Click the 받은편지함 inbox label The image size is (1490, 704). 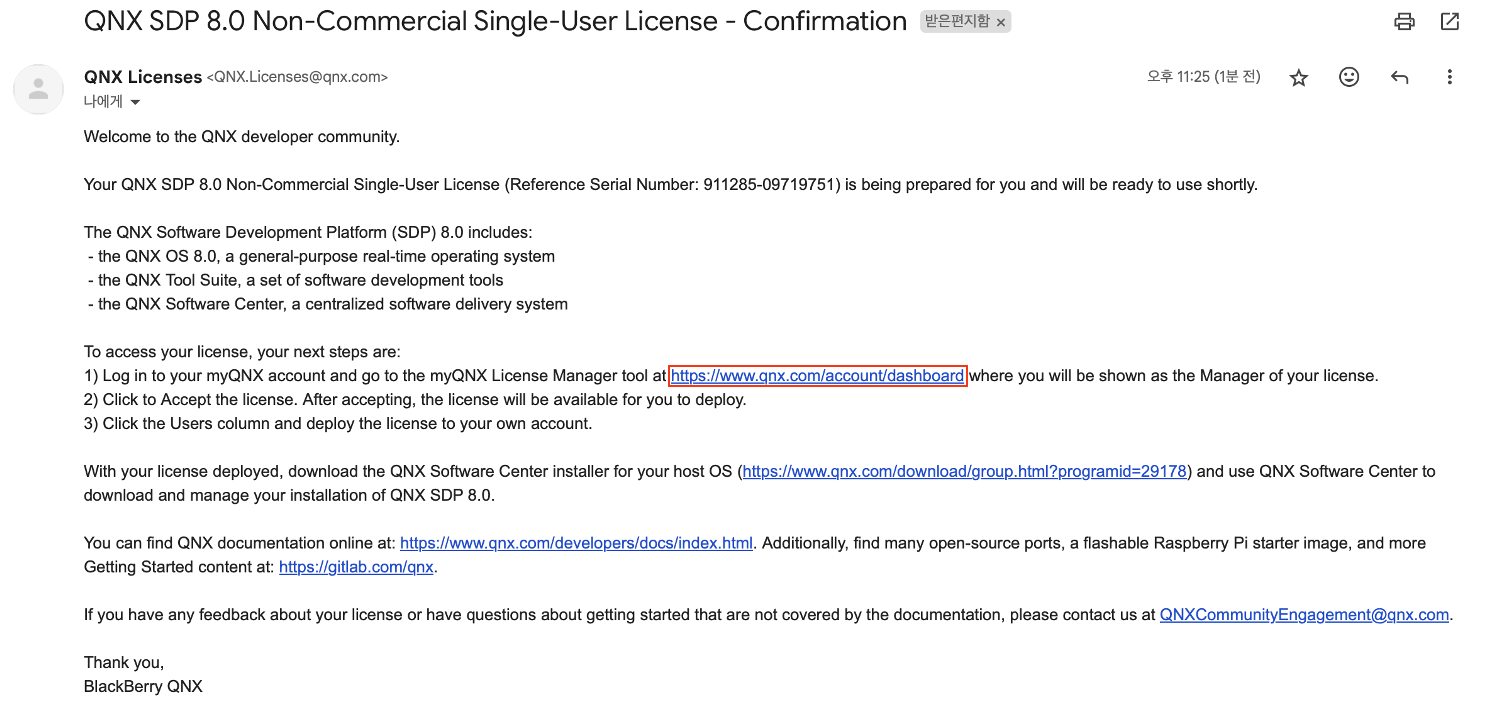957,22
